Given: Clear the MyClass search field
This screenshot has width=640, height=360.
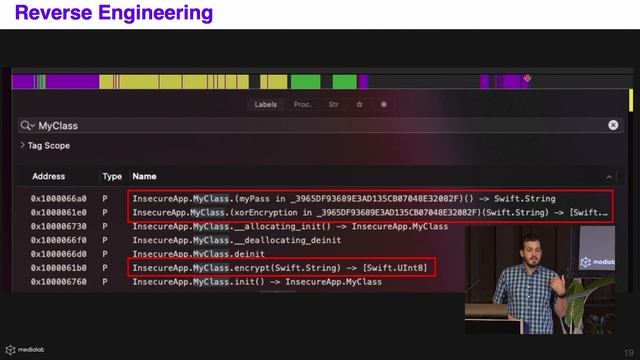Looking at the screenshot, I should point(613,125).
